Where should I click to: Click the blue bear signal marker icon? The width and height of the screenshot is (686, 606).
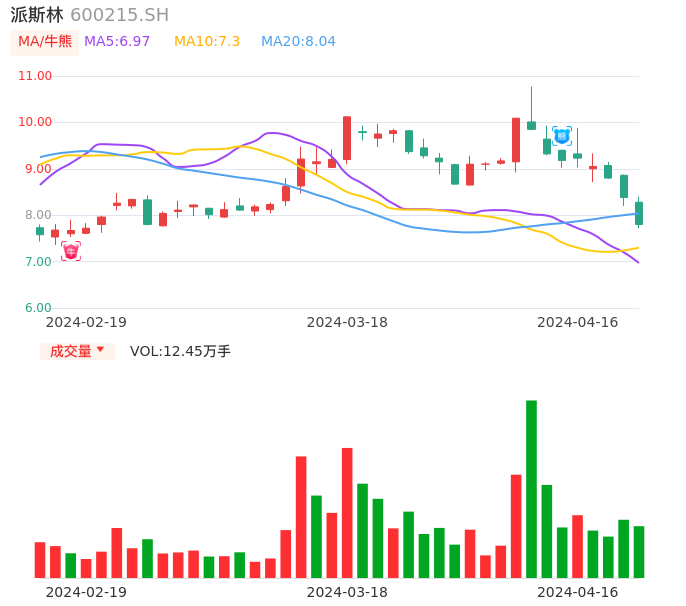tap(562, 135)
